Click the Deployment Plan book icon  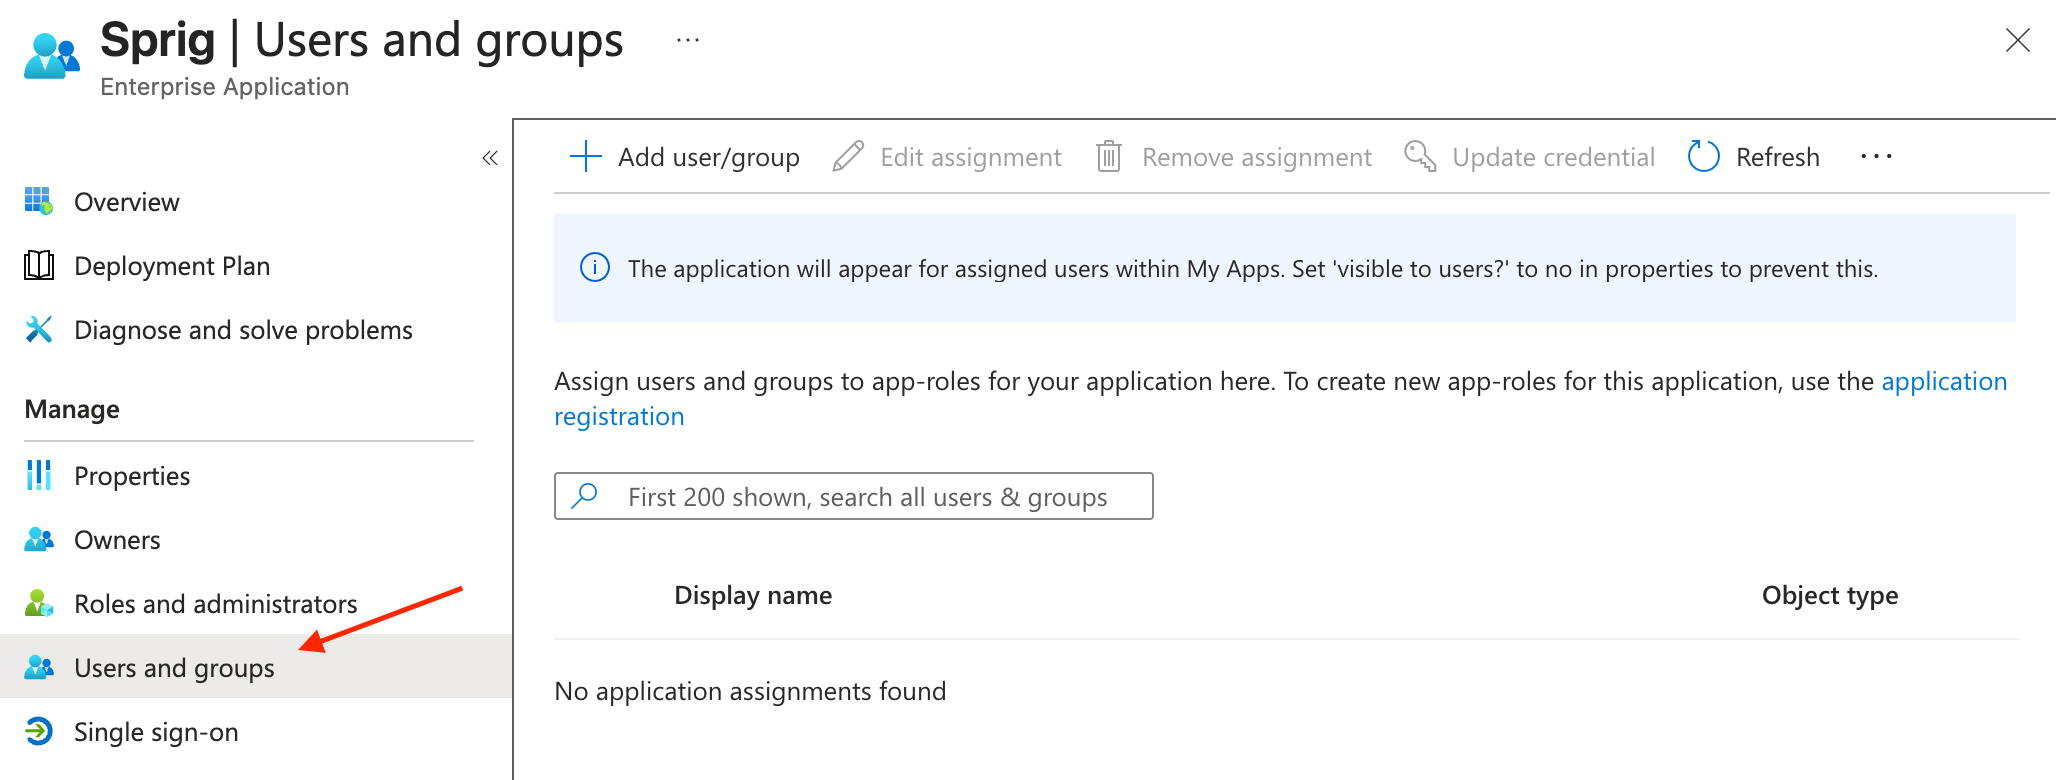coord(39,265)
